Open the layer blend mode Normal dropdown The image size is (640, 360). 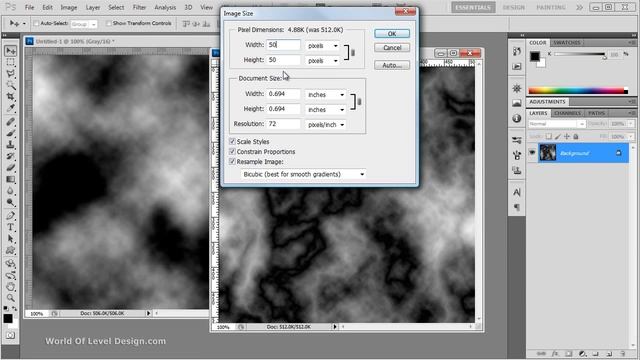click(557, 124)
